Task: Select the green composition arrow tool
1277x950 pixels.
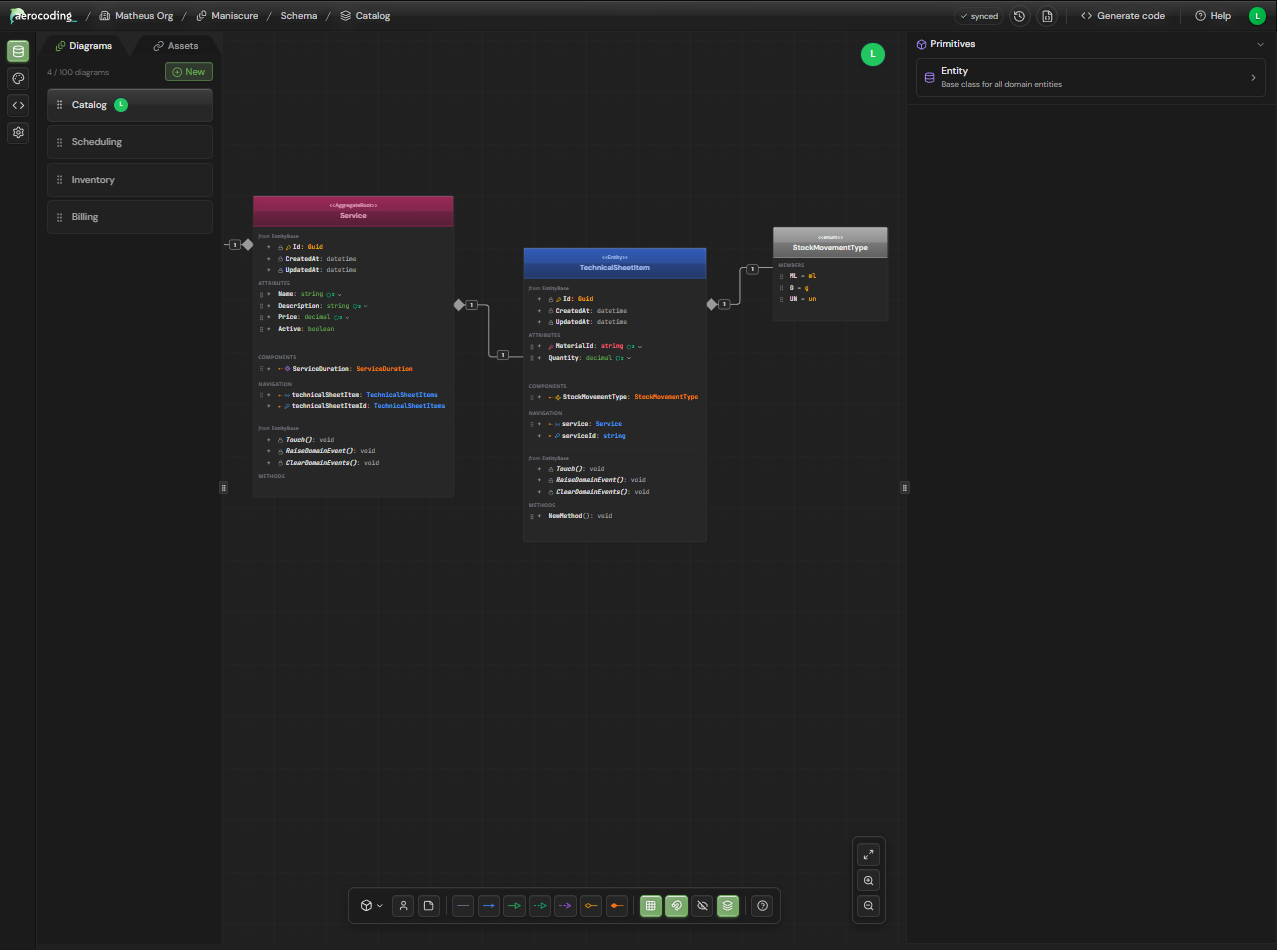Action: click(514, 906)
